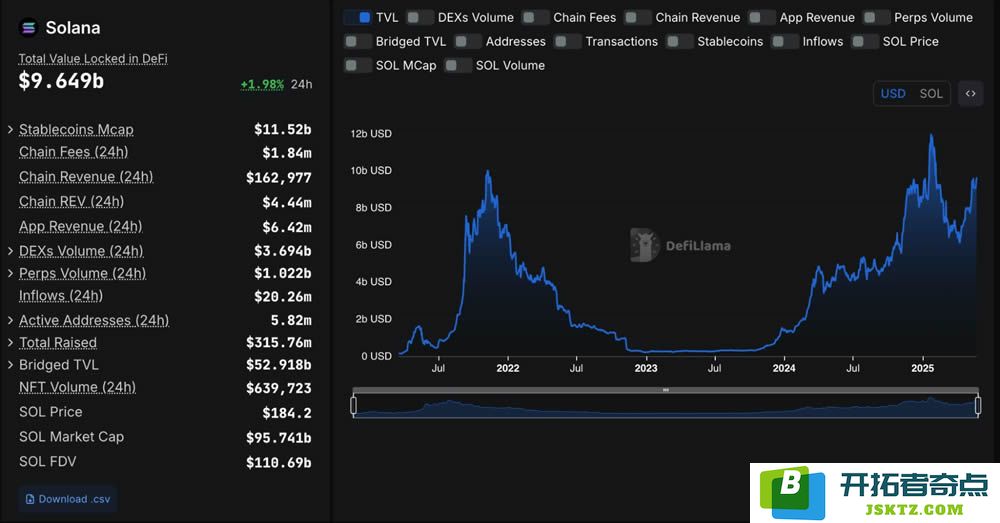Click the +1.98% 24h change value
This screenshot has height=523, width=1000.
point(262,84)
